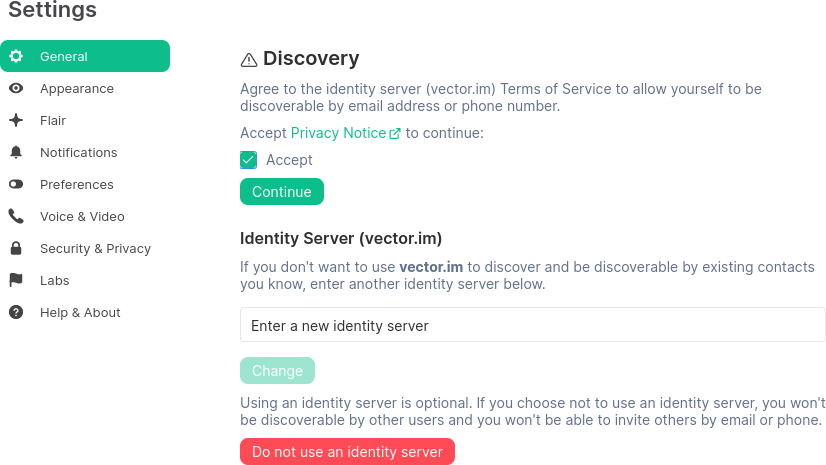Screen dimensions: 826x465
Task: Click the Help & About question icon
Action: tap(16, 312)
